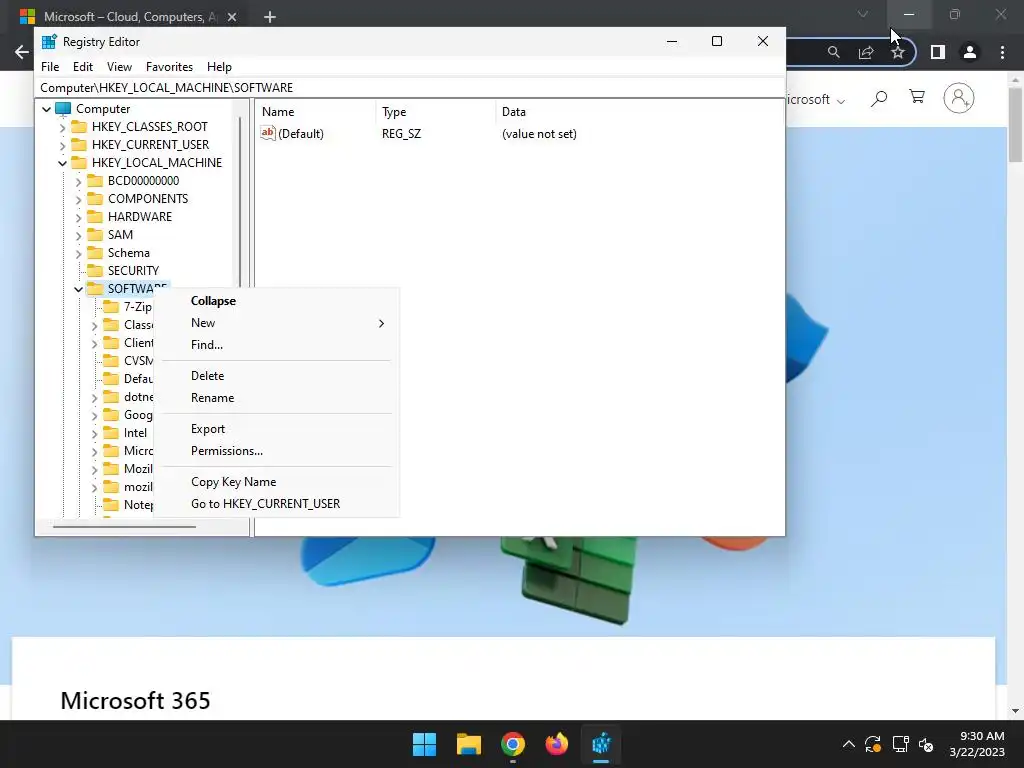Select HKEY_CLASSES_ROOT folder icon
Screen dimensions: 1024x768
pos(79,126)
